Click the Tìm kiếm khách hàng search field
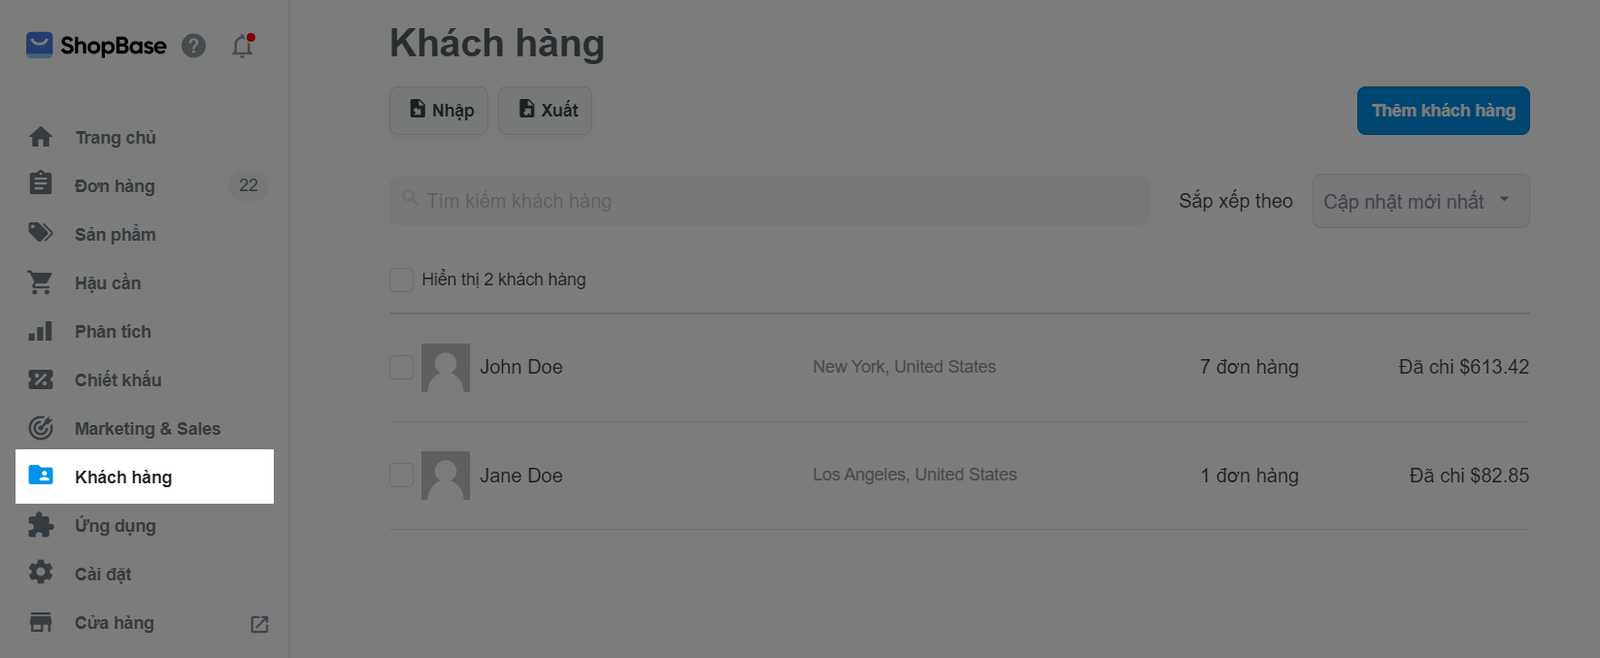 coord(770,201)
